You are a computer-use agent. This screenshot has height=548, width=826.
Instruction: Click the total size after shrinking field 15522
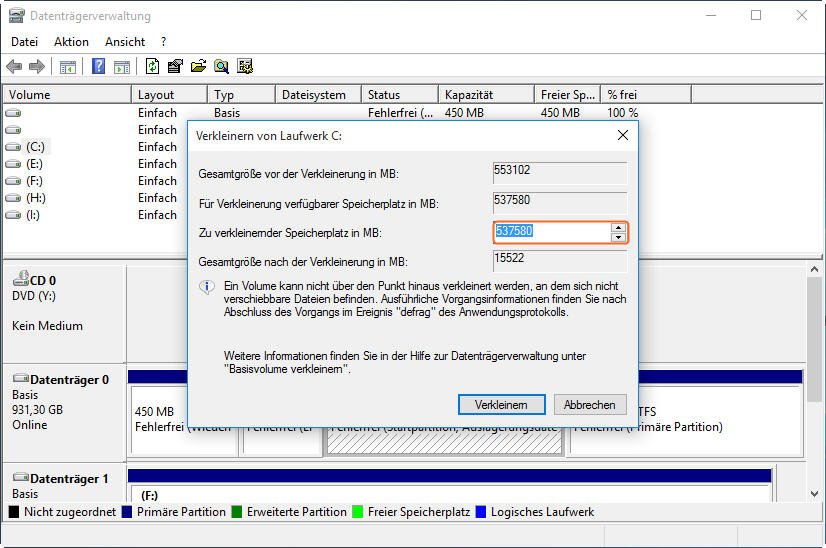click(560, 261)
